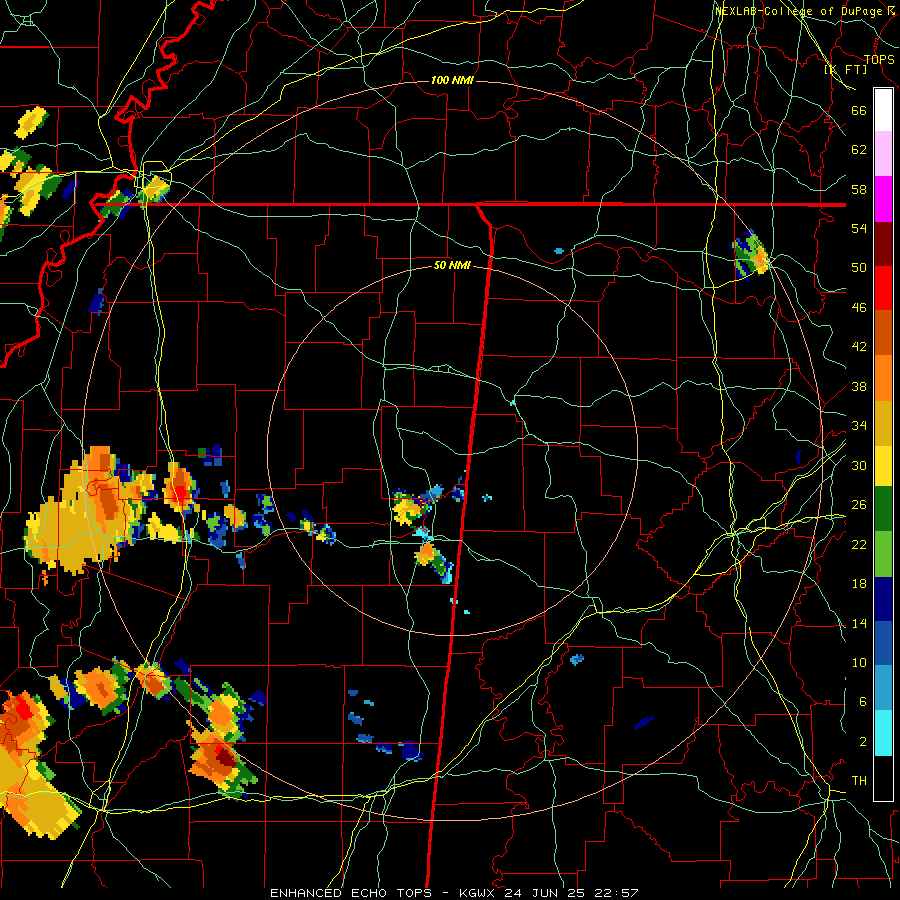Pick the light sky-blue legend swatch

point(883,688)
